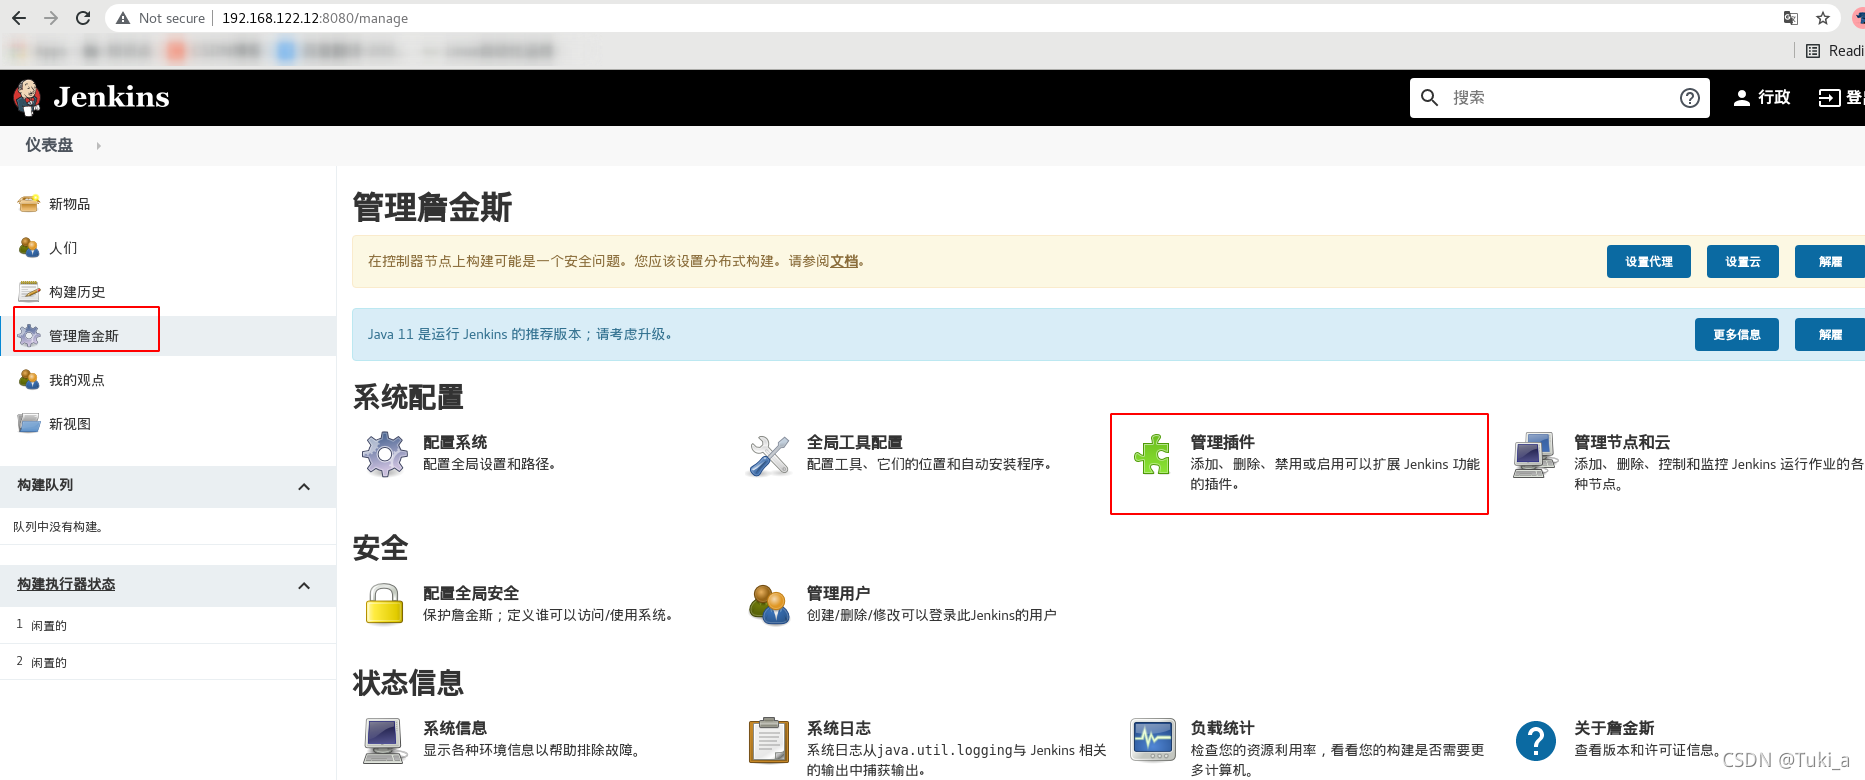This screenshot has width=1865, height=780.
Task: Open the 配置系统 title link
Action: (x=455, y=442)
